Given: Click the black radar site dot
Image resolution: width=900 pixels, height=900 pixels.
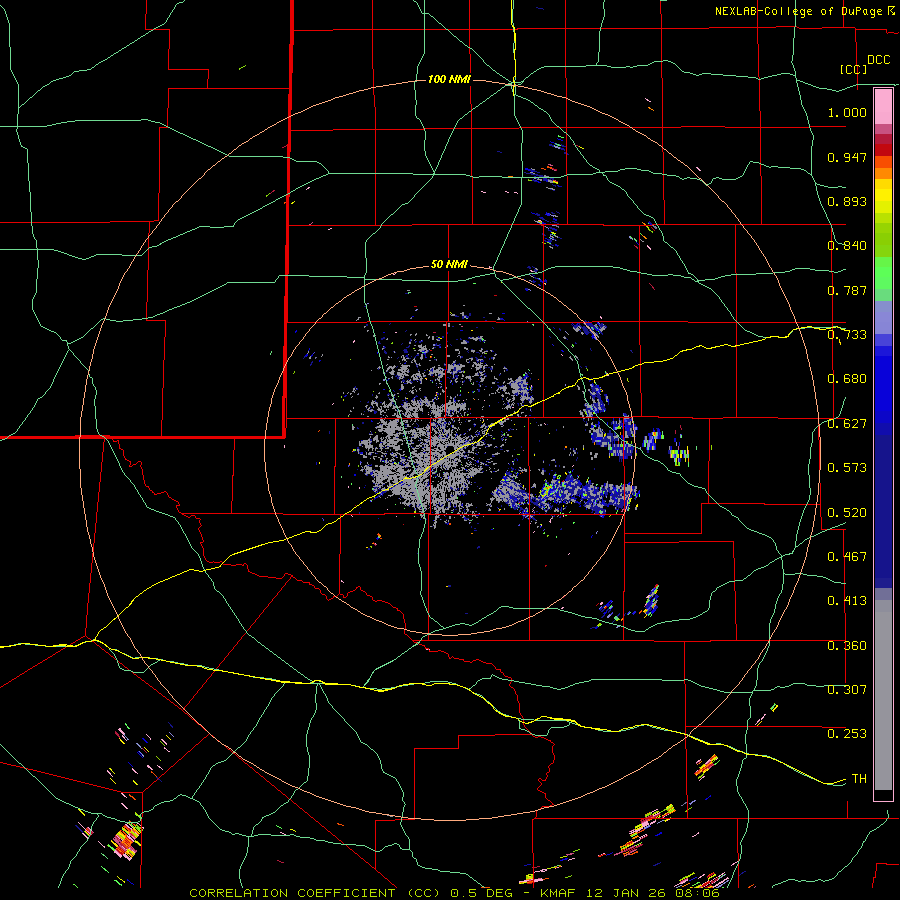Looking at the screenshot, I should click(x=451, y=448).
